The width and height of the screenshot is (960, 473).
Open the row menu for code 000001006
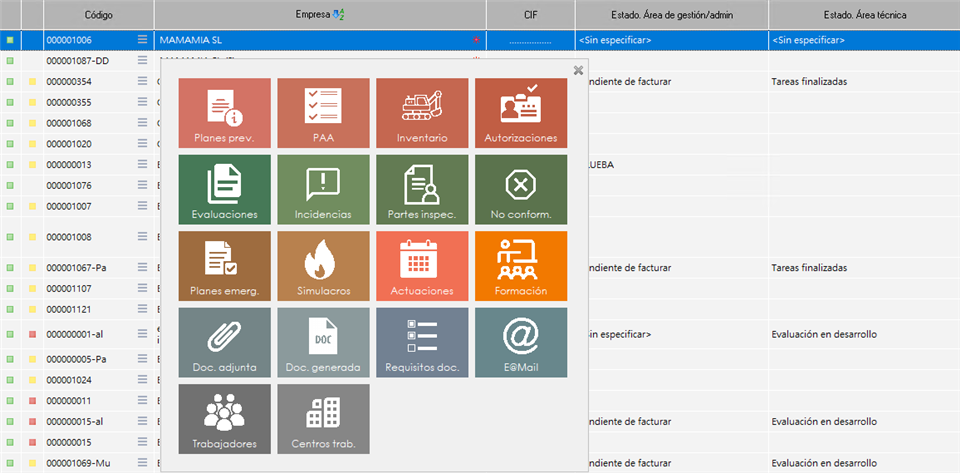pos(143,40)
